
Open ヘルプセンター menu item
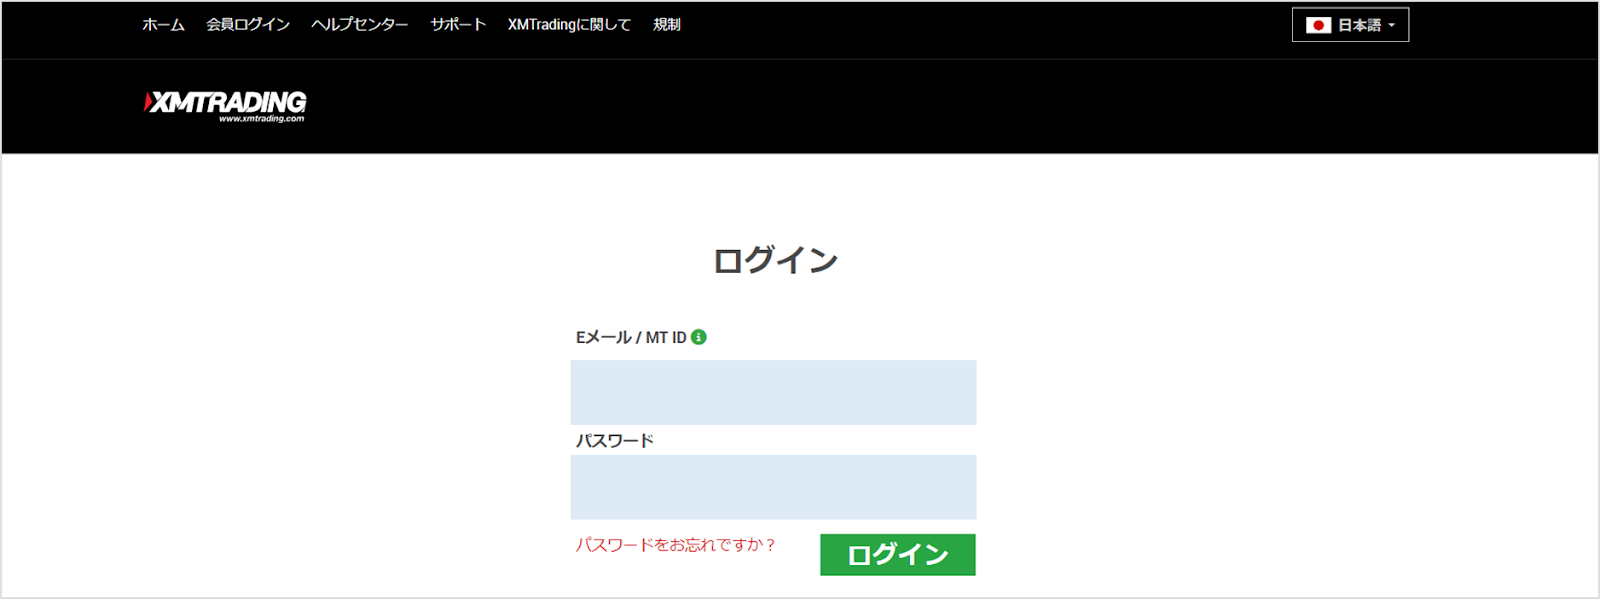click(360, 24)
